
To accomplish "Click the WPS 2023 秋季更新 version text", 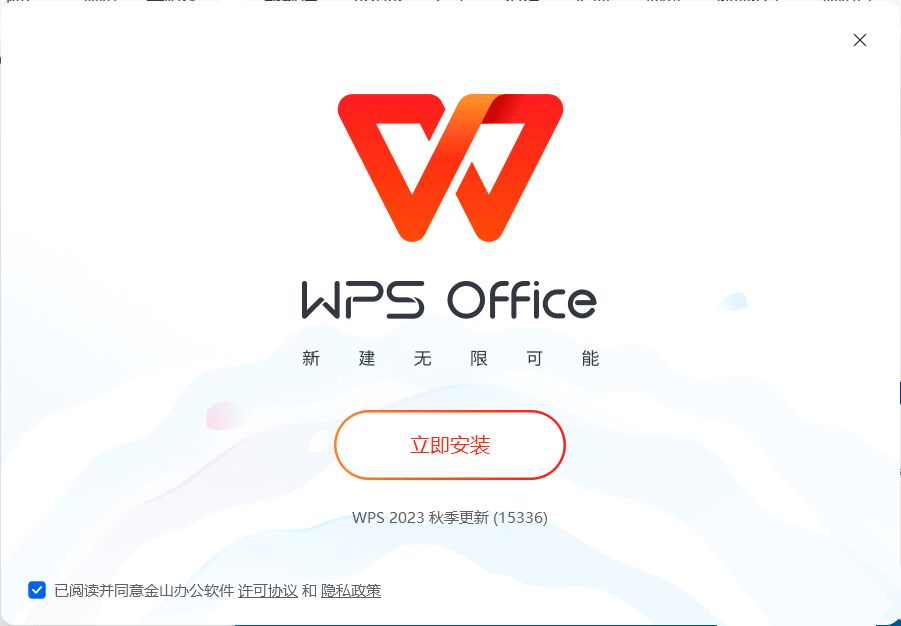I will click(421, 517).
